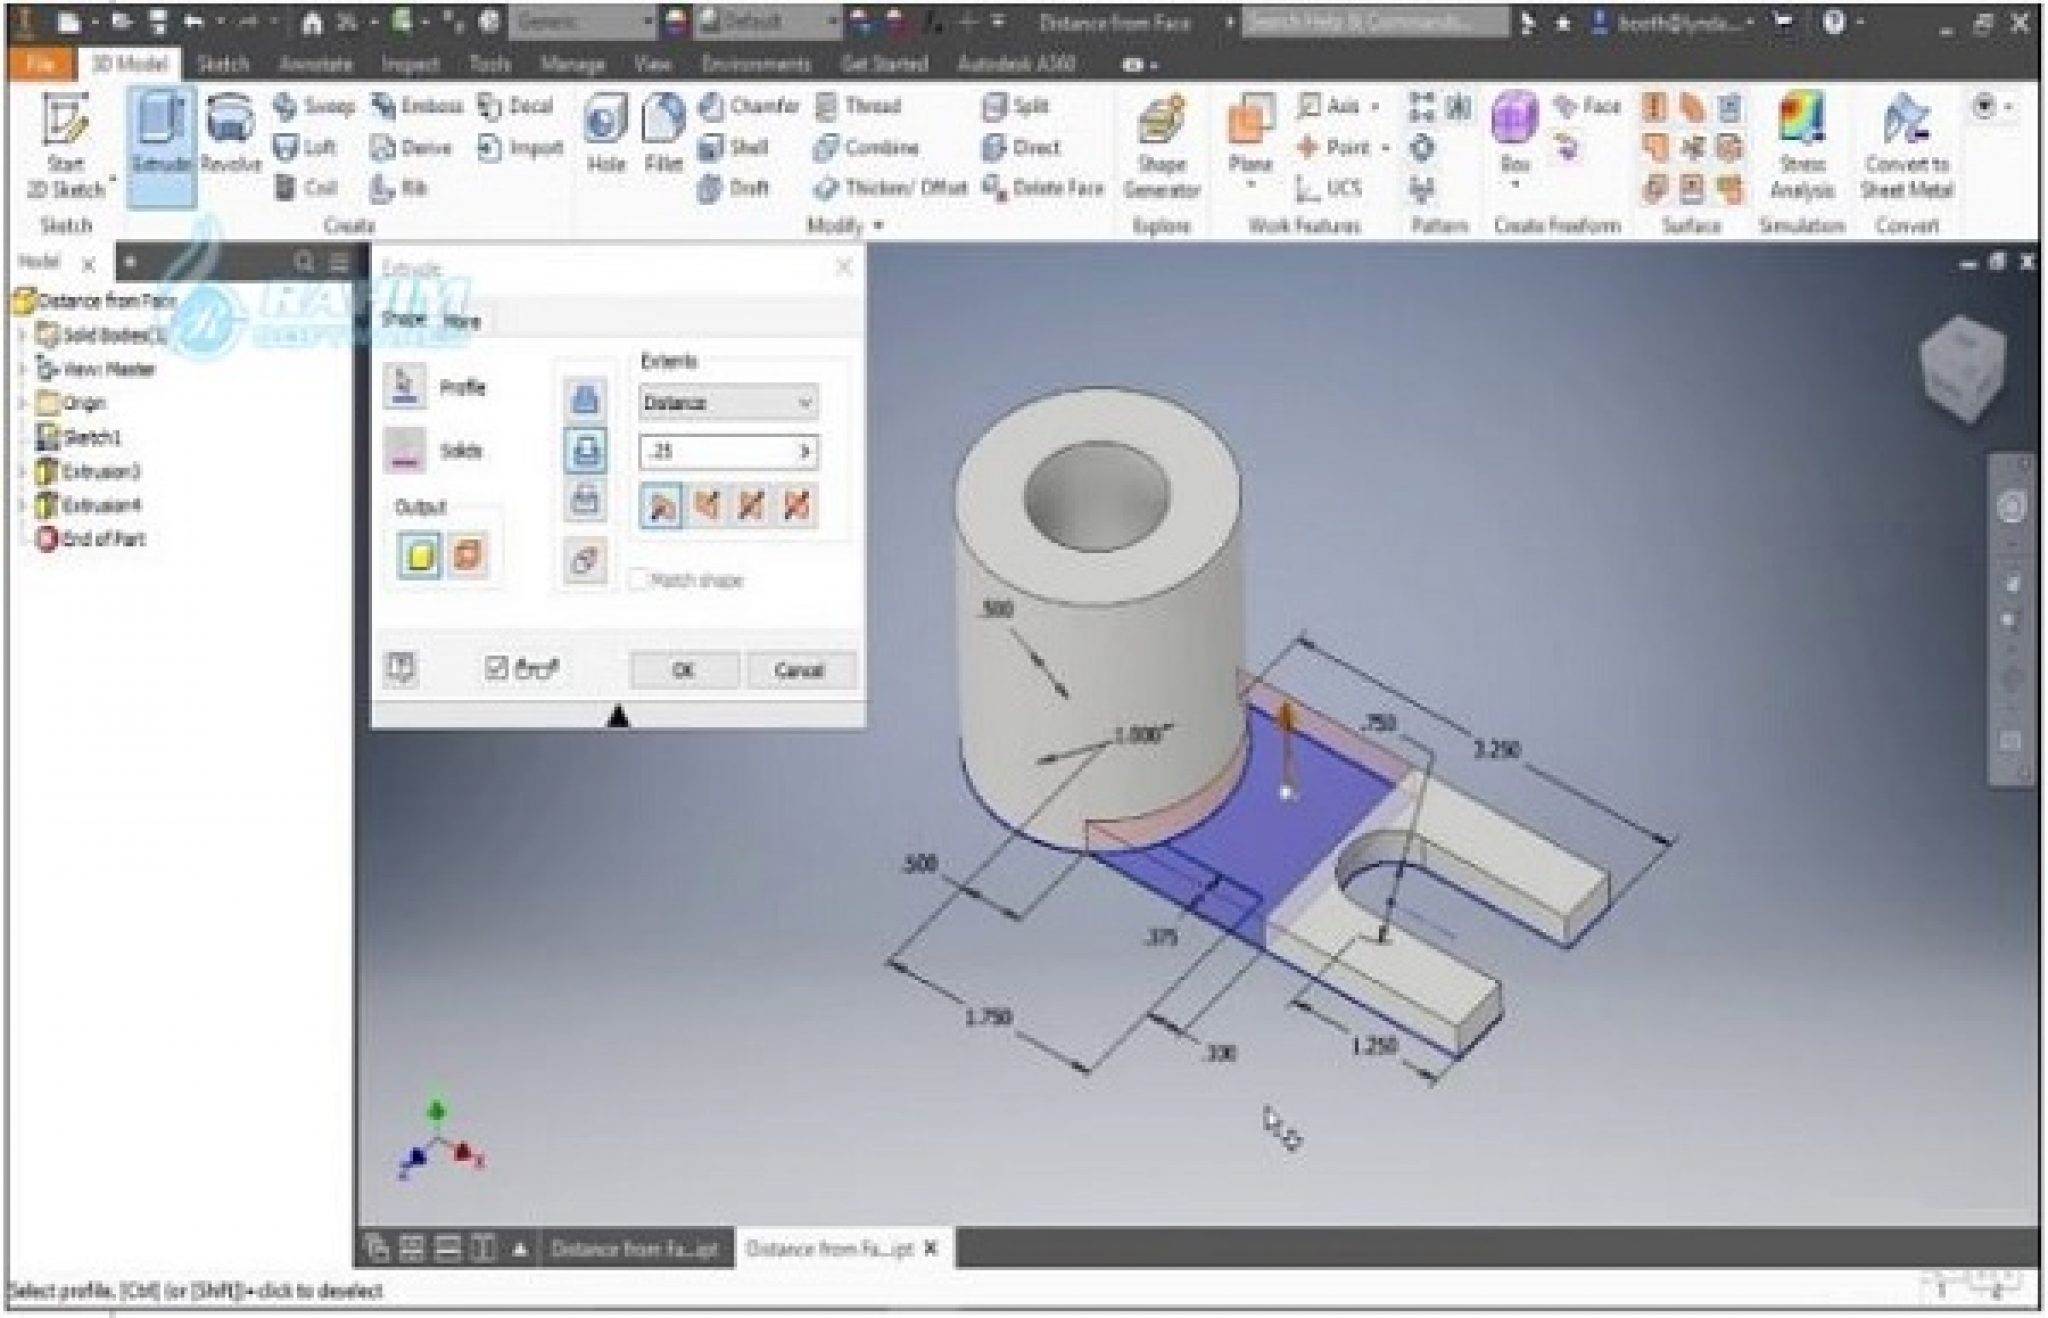2048x1318 pixels.
Task: Click Cancel in the Extrude dialog
Action: coord(798,670)
